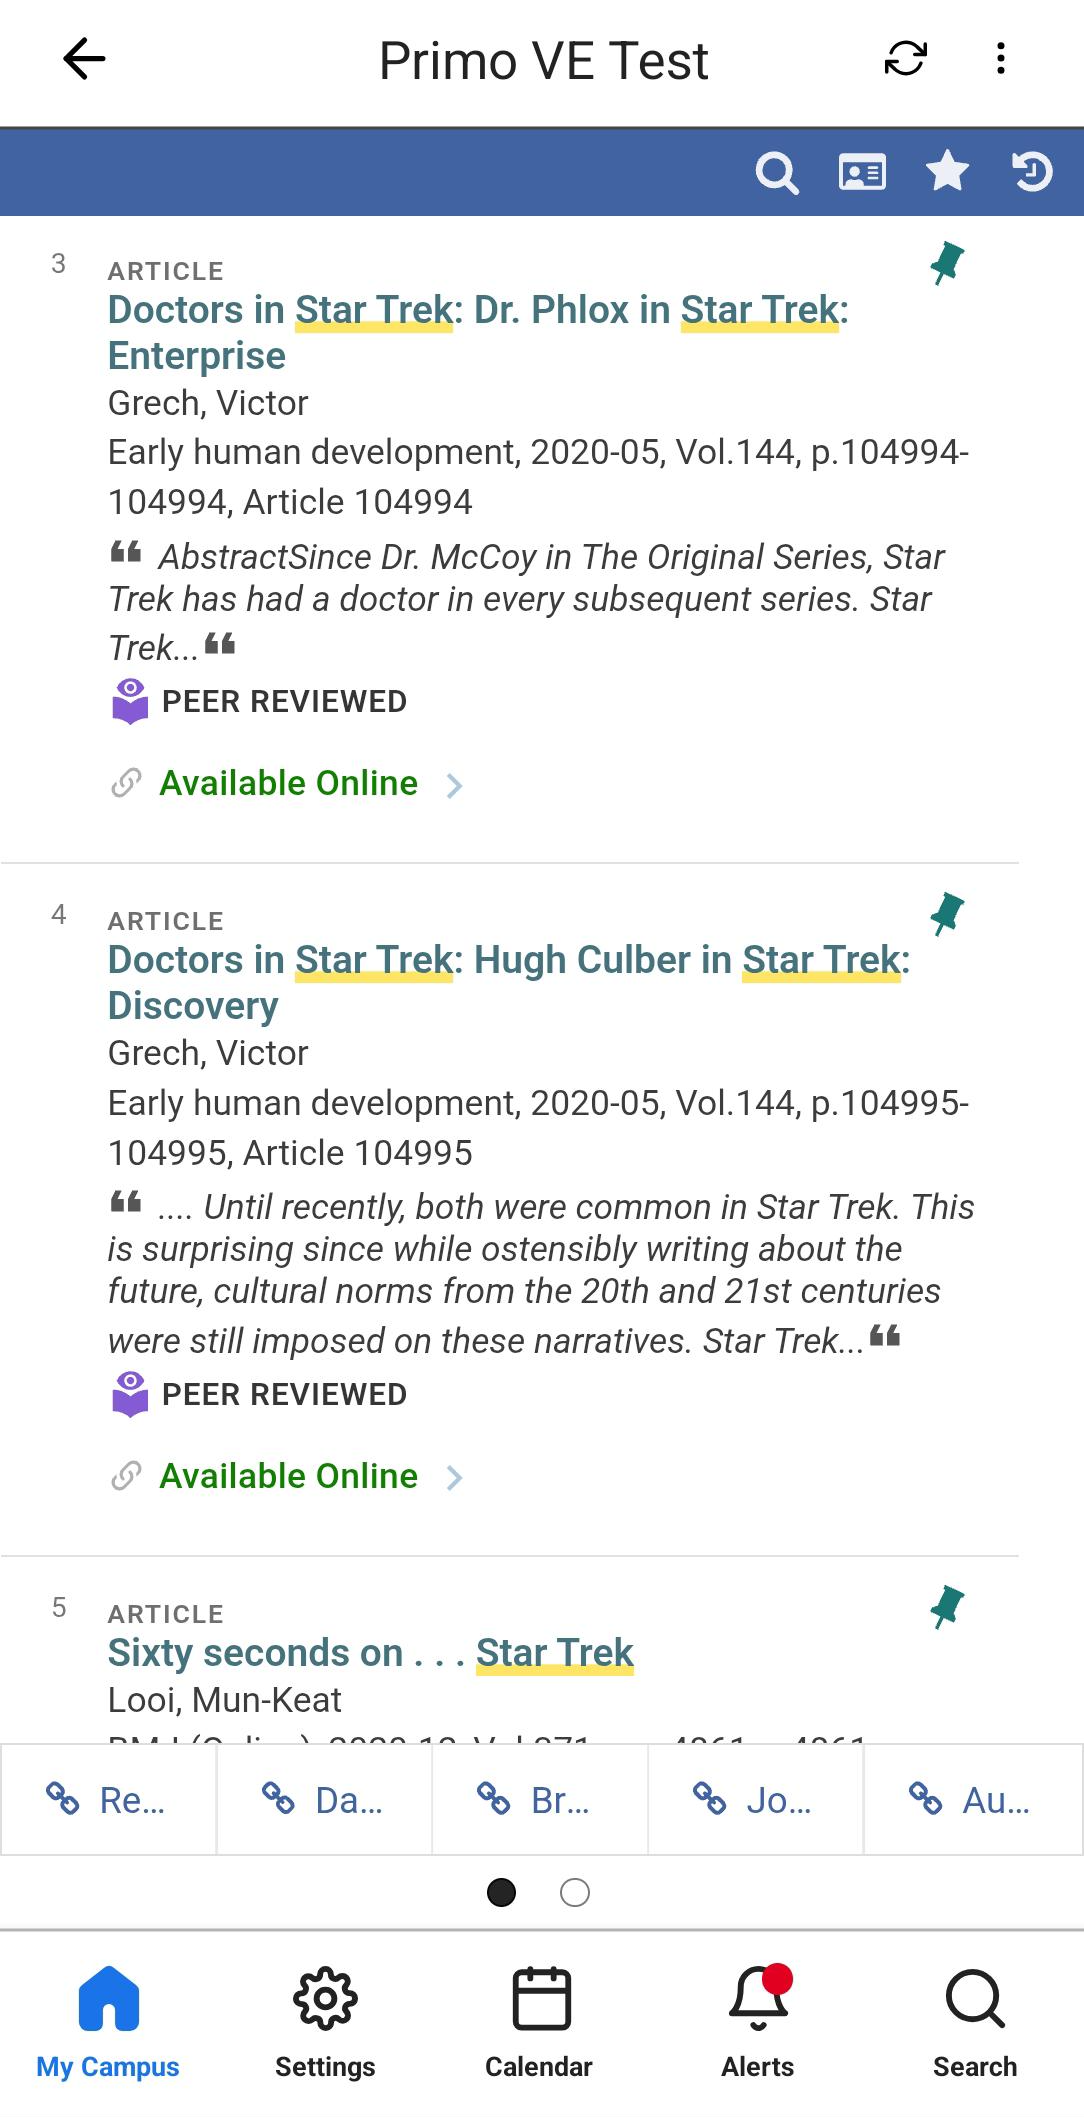
Task: View saved favorites star icon
Action: click(946, 172)
